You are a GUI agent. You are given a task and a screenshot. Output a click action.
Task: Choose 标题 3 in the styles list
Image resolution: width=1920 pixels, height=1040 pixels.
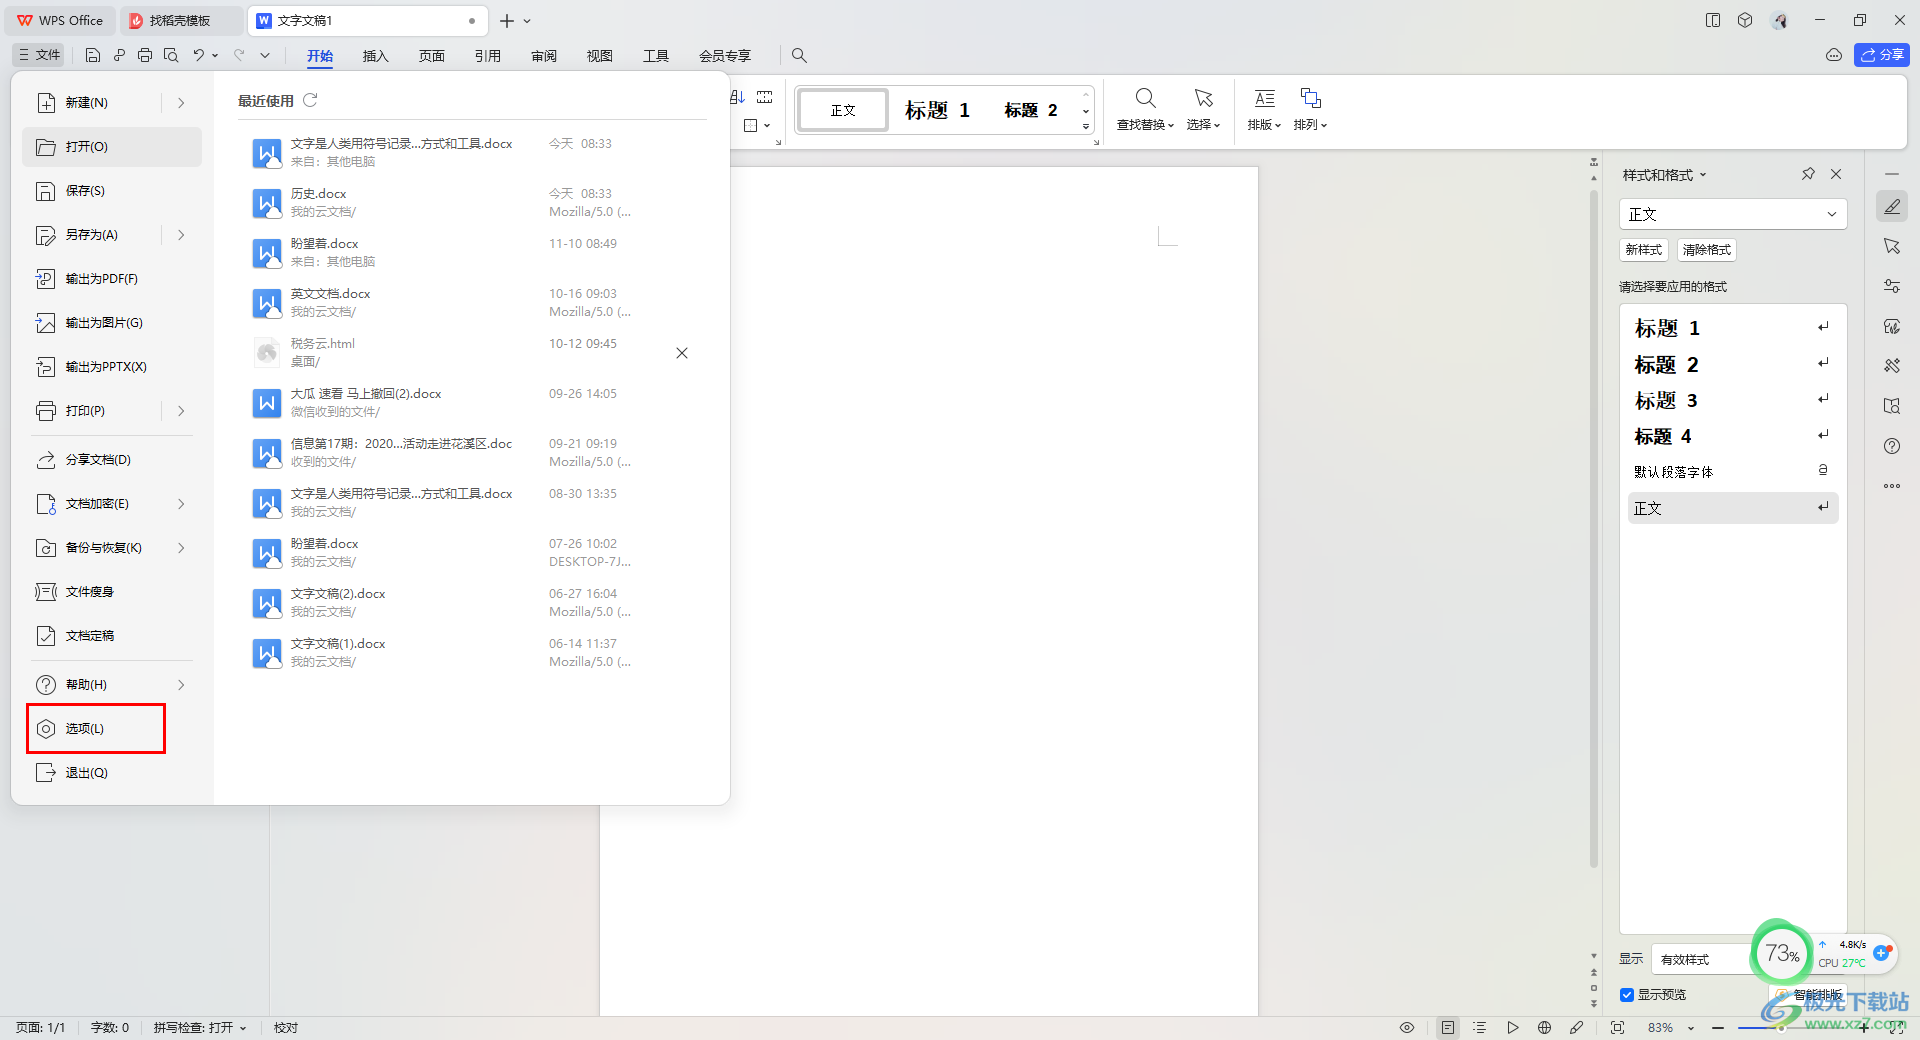1732,400
